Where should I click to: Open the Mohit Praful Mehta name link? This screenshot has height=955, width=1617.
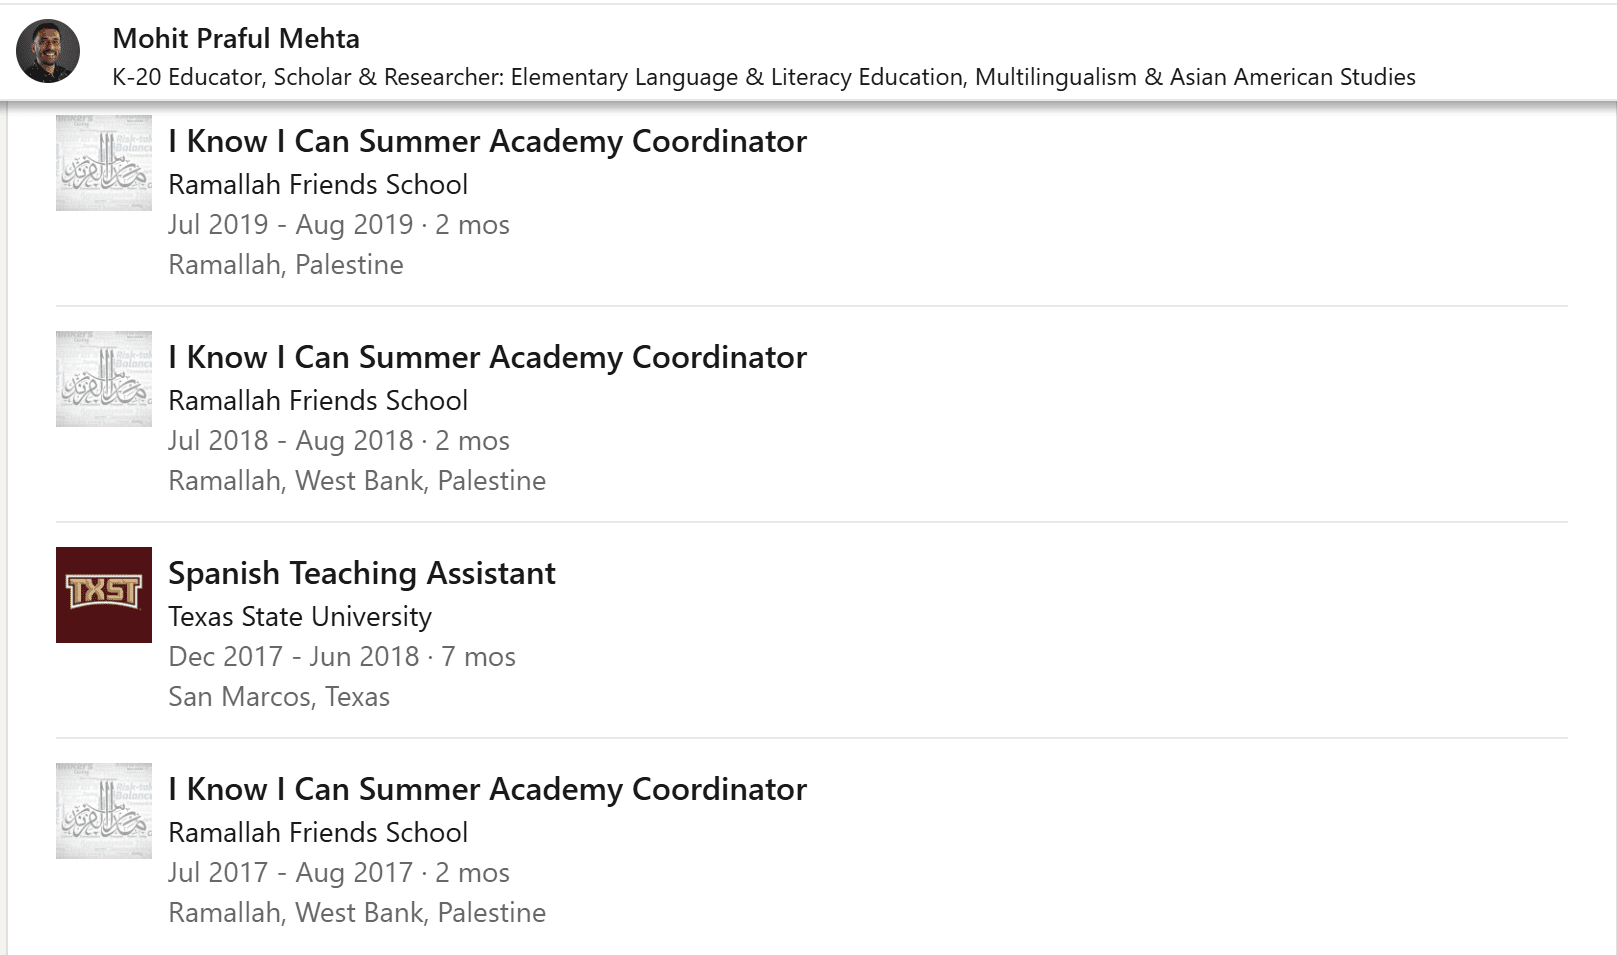(x=236, y=38)
